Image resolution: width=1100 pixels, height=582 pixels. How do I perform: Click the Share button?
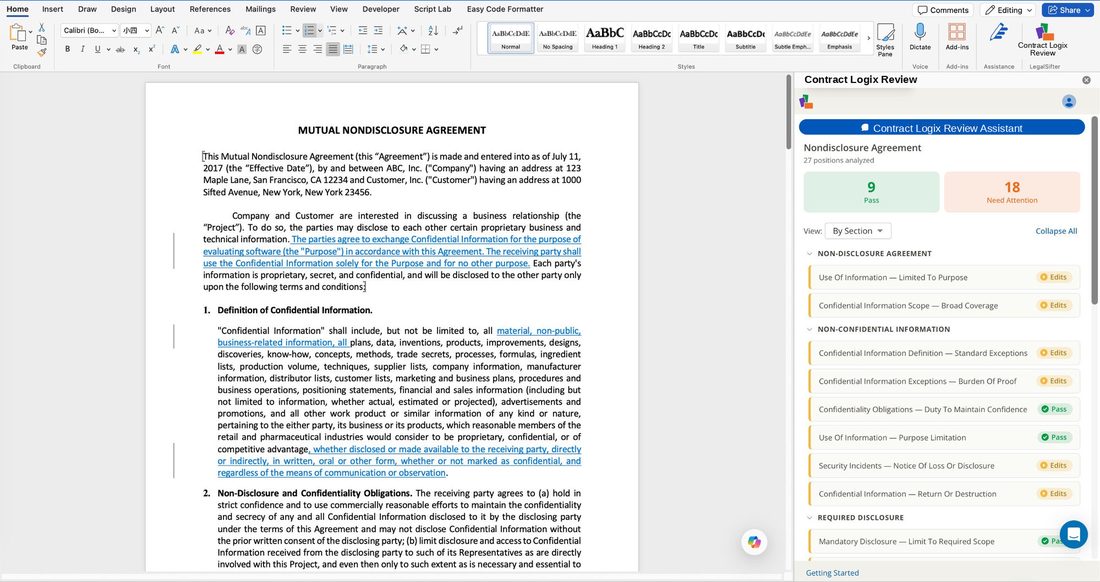tap(1067, 10)
